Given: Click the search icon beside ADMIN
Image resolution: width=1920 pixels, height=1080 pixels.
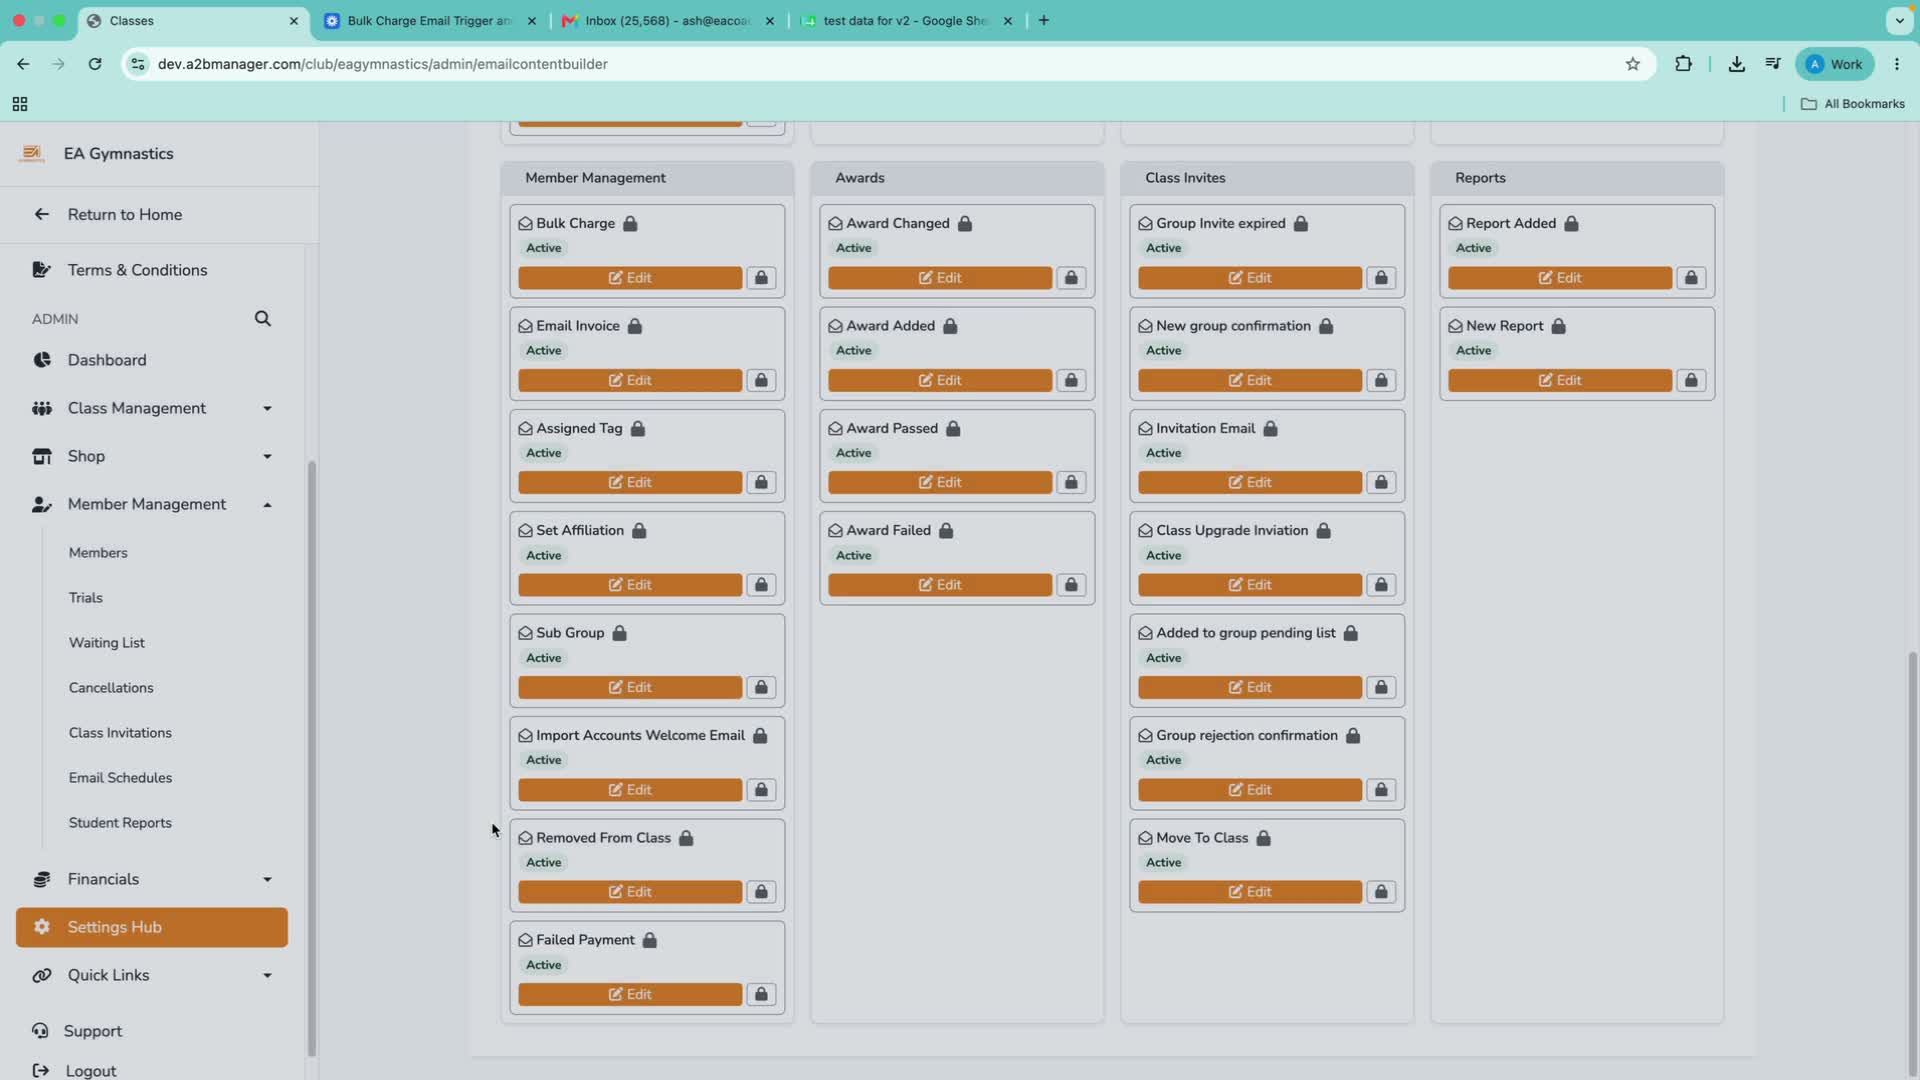Looking at the screenshot, I should click(262, 318).
